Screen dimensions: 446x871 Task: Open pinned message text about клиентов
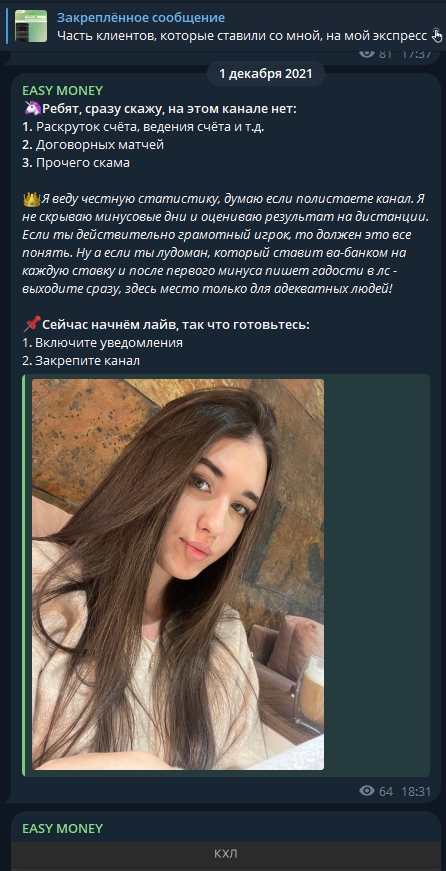click(242, 36)
